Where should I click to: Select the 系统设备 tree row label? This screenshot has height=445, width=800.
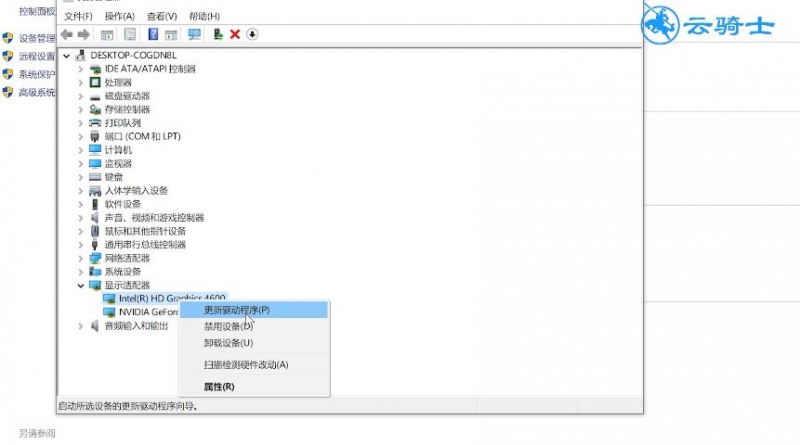pos(122,272)
